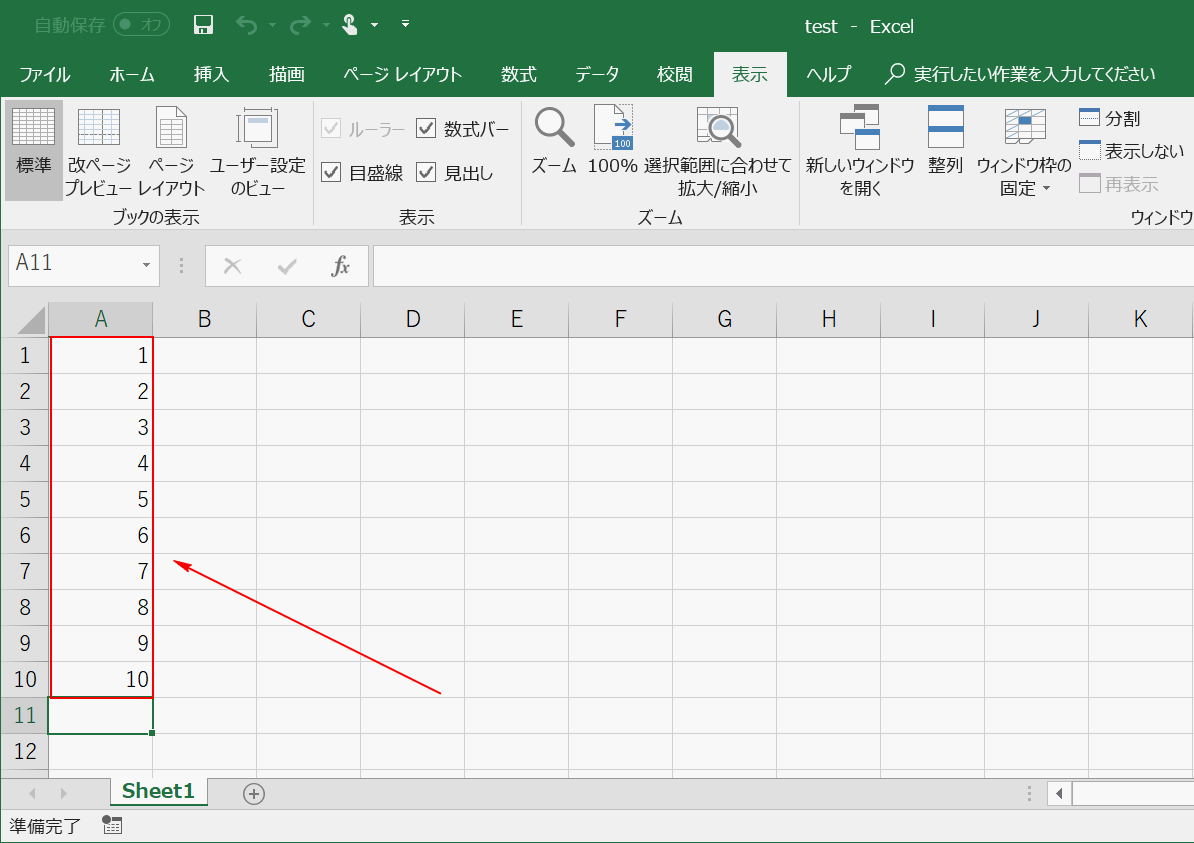Open the ホーム tab
This screenshot has width=1194, height=843.
click(x=132, y=74)
